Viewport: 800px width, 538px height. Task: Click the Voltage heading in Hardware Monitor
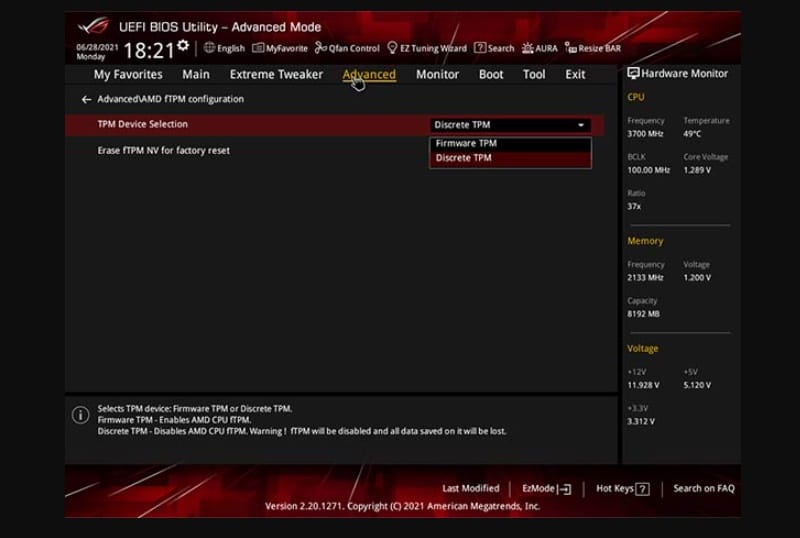click(x=642, y=349)
